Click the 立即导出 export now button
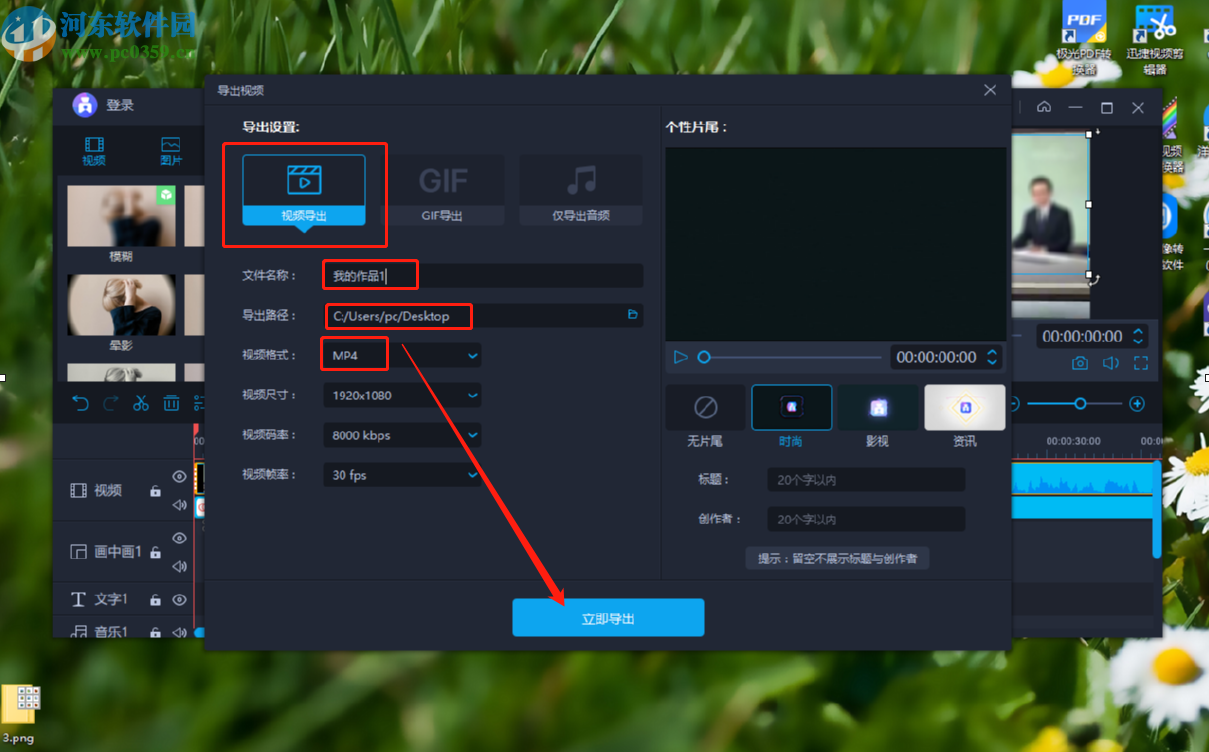The image size is (1209, 752). tap(608, 618)
